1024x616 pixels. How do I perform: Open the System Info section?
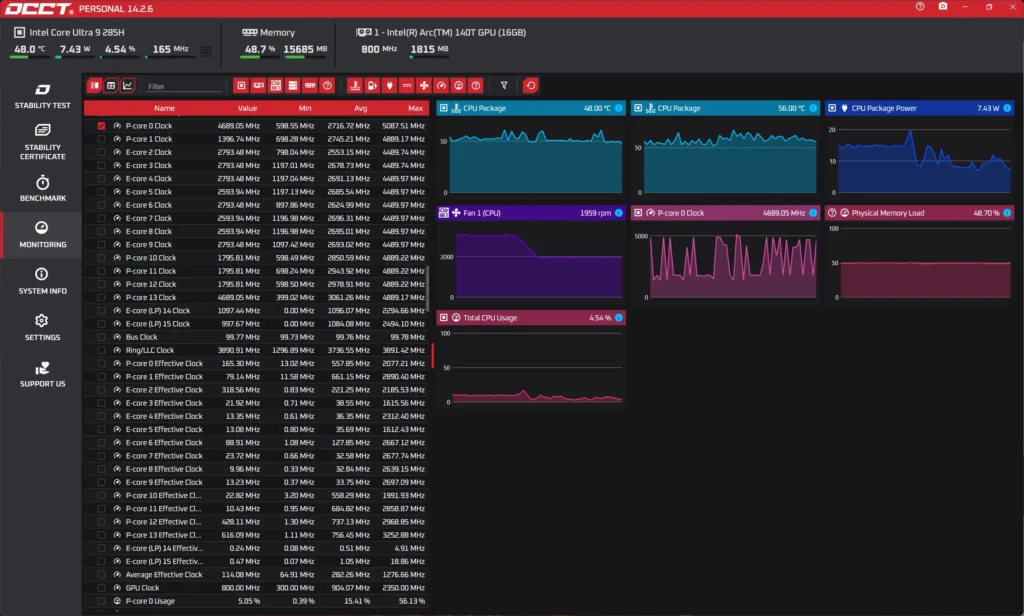point(42,281)
